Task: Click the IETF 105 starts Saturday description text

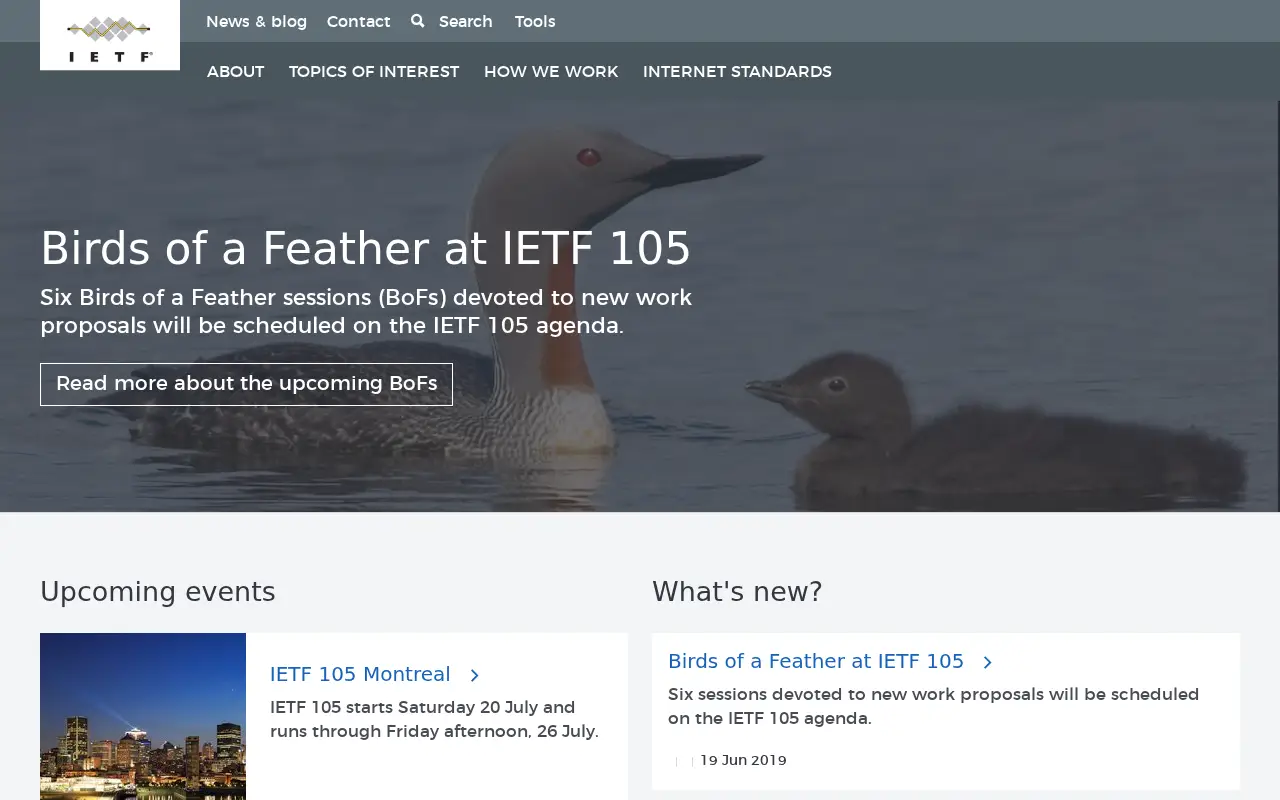Action: pyautogui.click(x=434, y=719)
